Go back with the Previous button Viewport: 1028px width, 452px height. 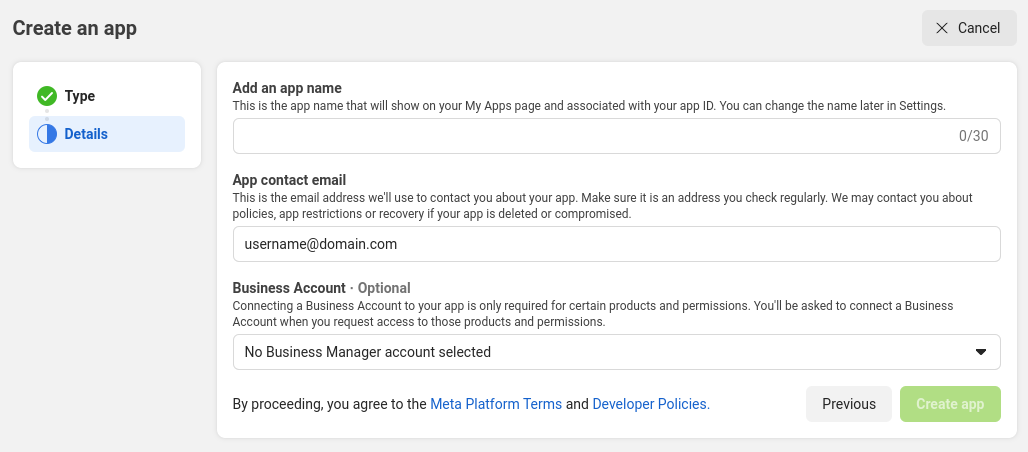tap(848, 404)
